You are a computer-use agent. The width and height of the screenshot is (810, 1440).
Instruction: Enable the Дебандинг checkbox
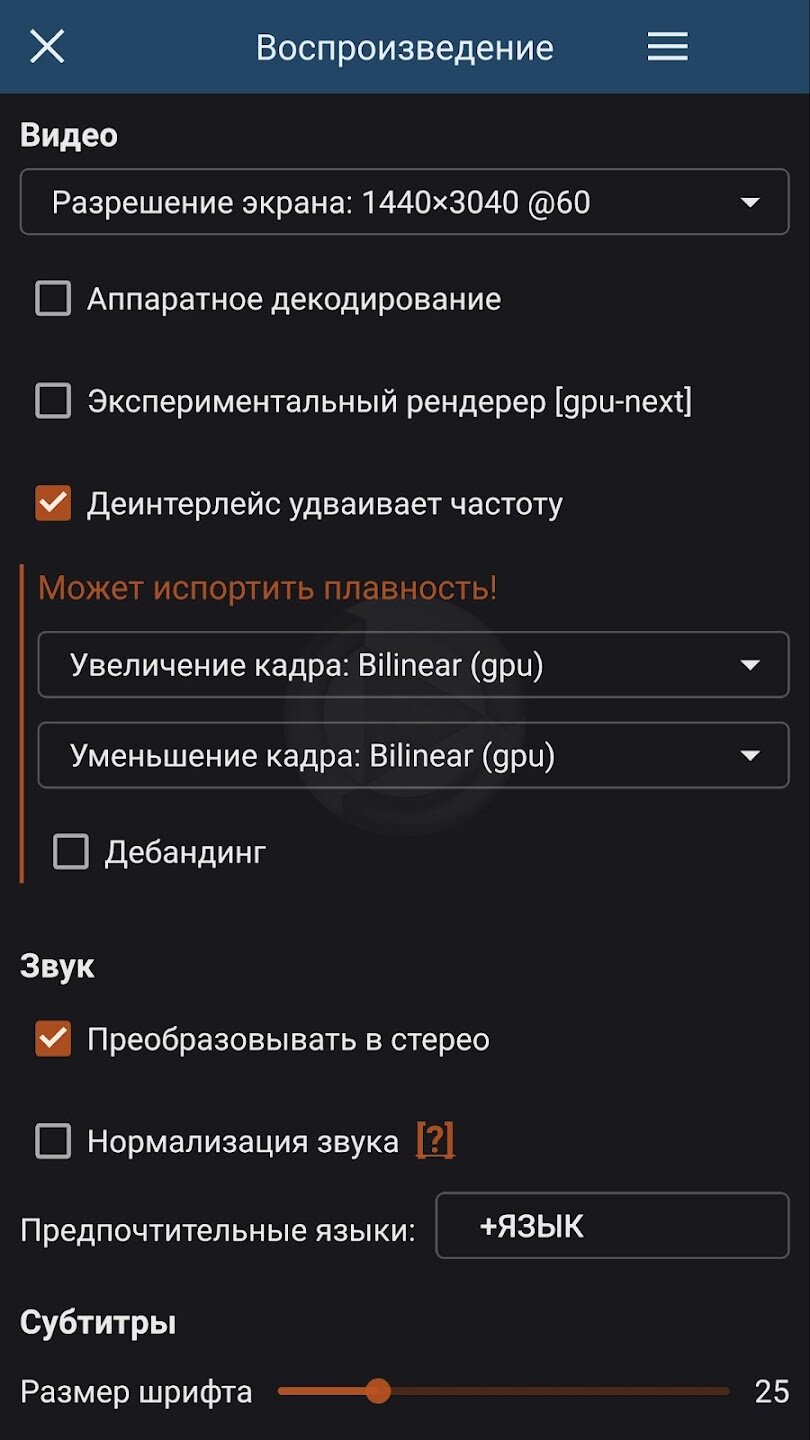(71, 853)
